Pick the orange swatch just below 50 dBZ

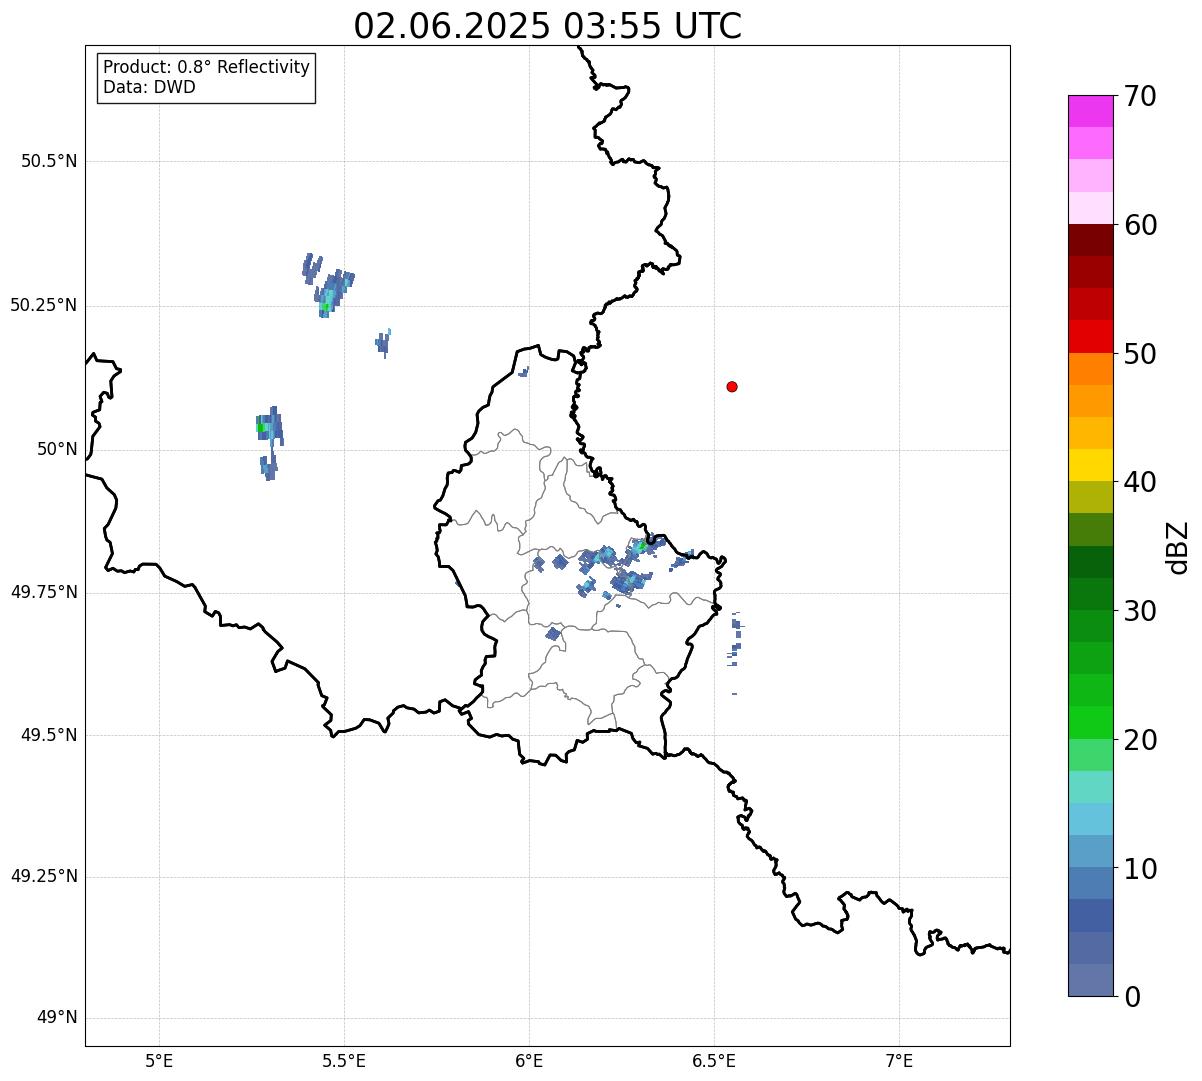[1090, 369]
